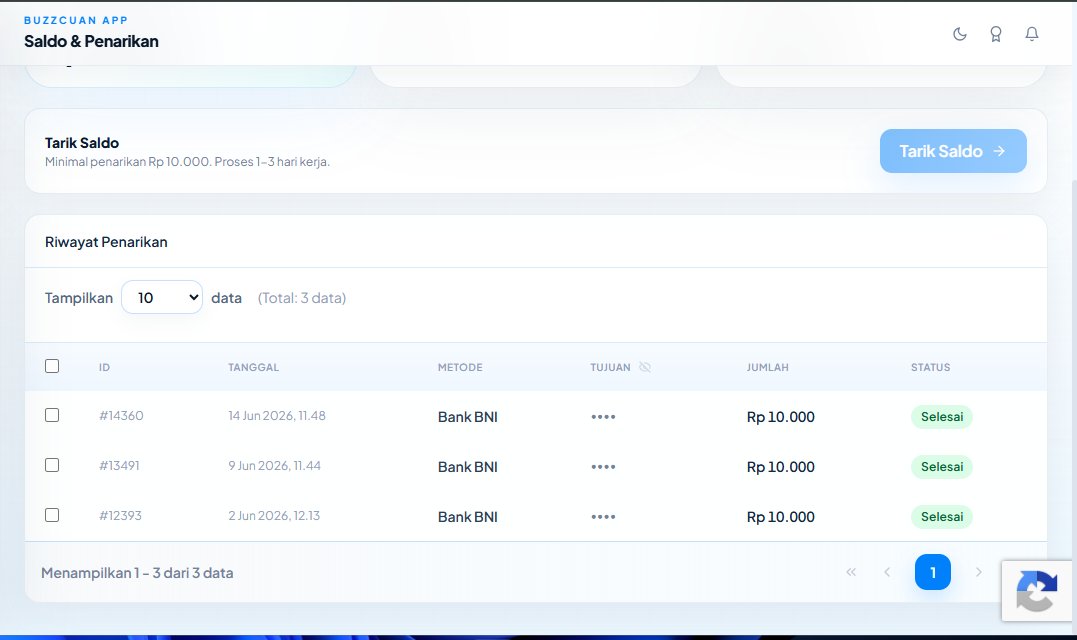The image size is (1077, 640).
Task: Click Bank BNI in row #13491
Action: tap(468, 467)
